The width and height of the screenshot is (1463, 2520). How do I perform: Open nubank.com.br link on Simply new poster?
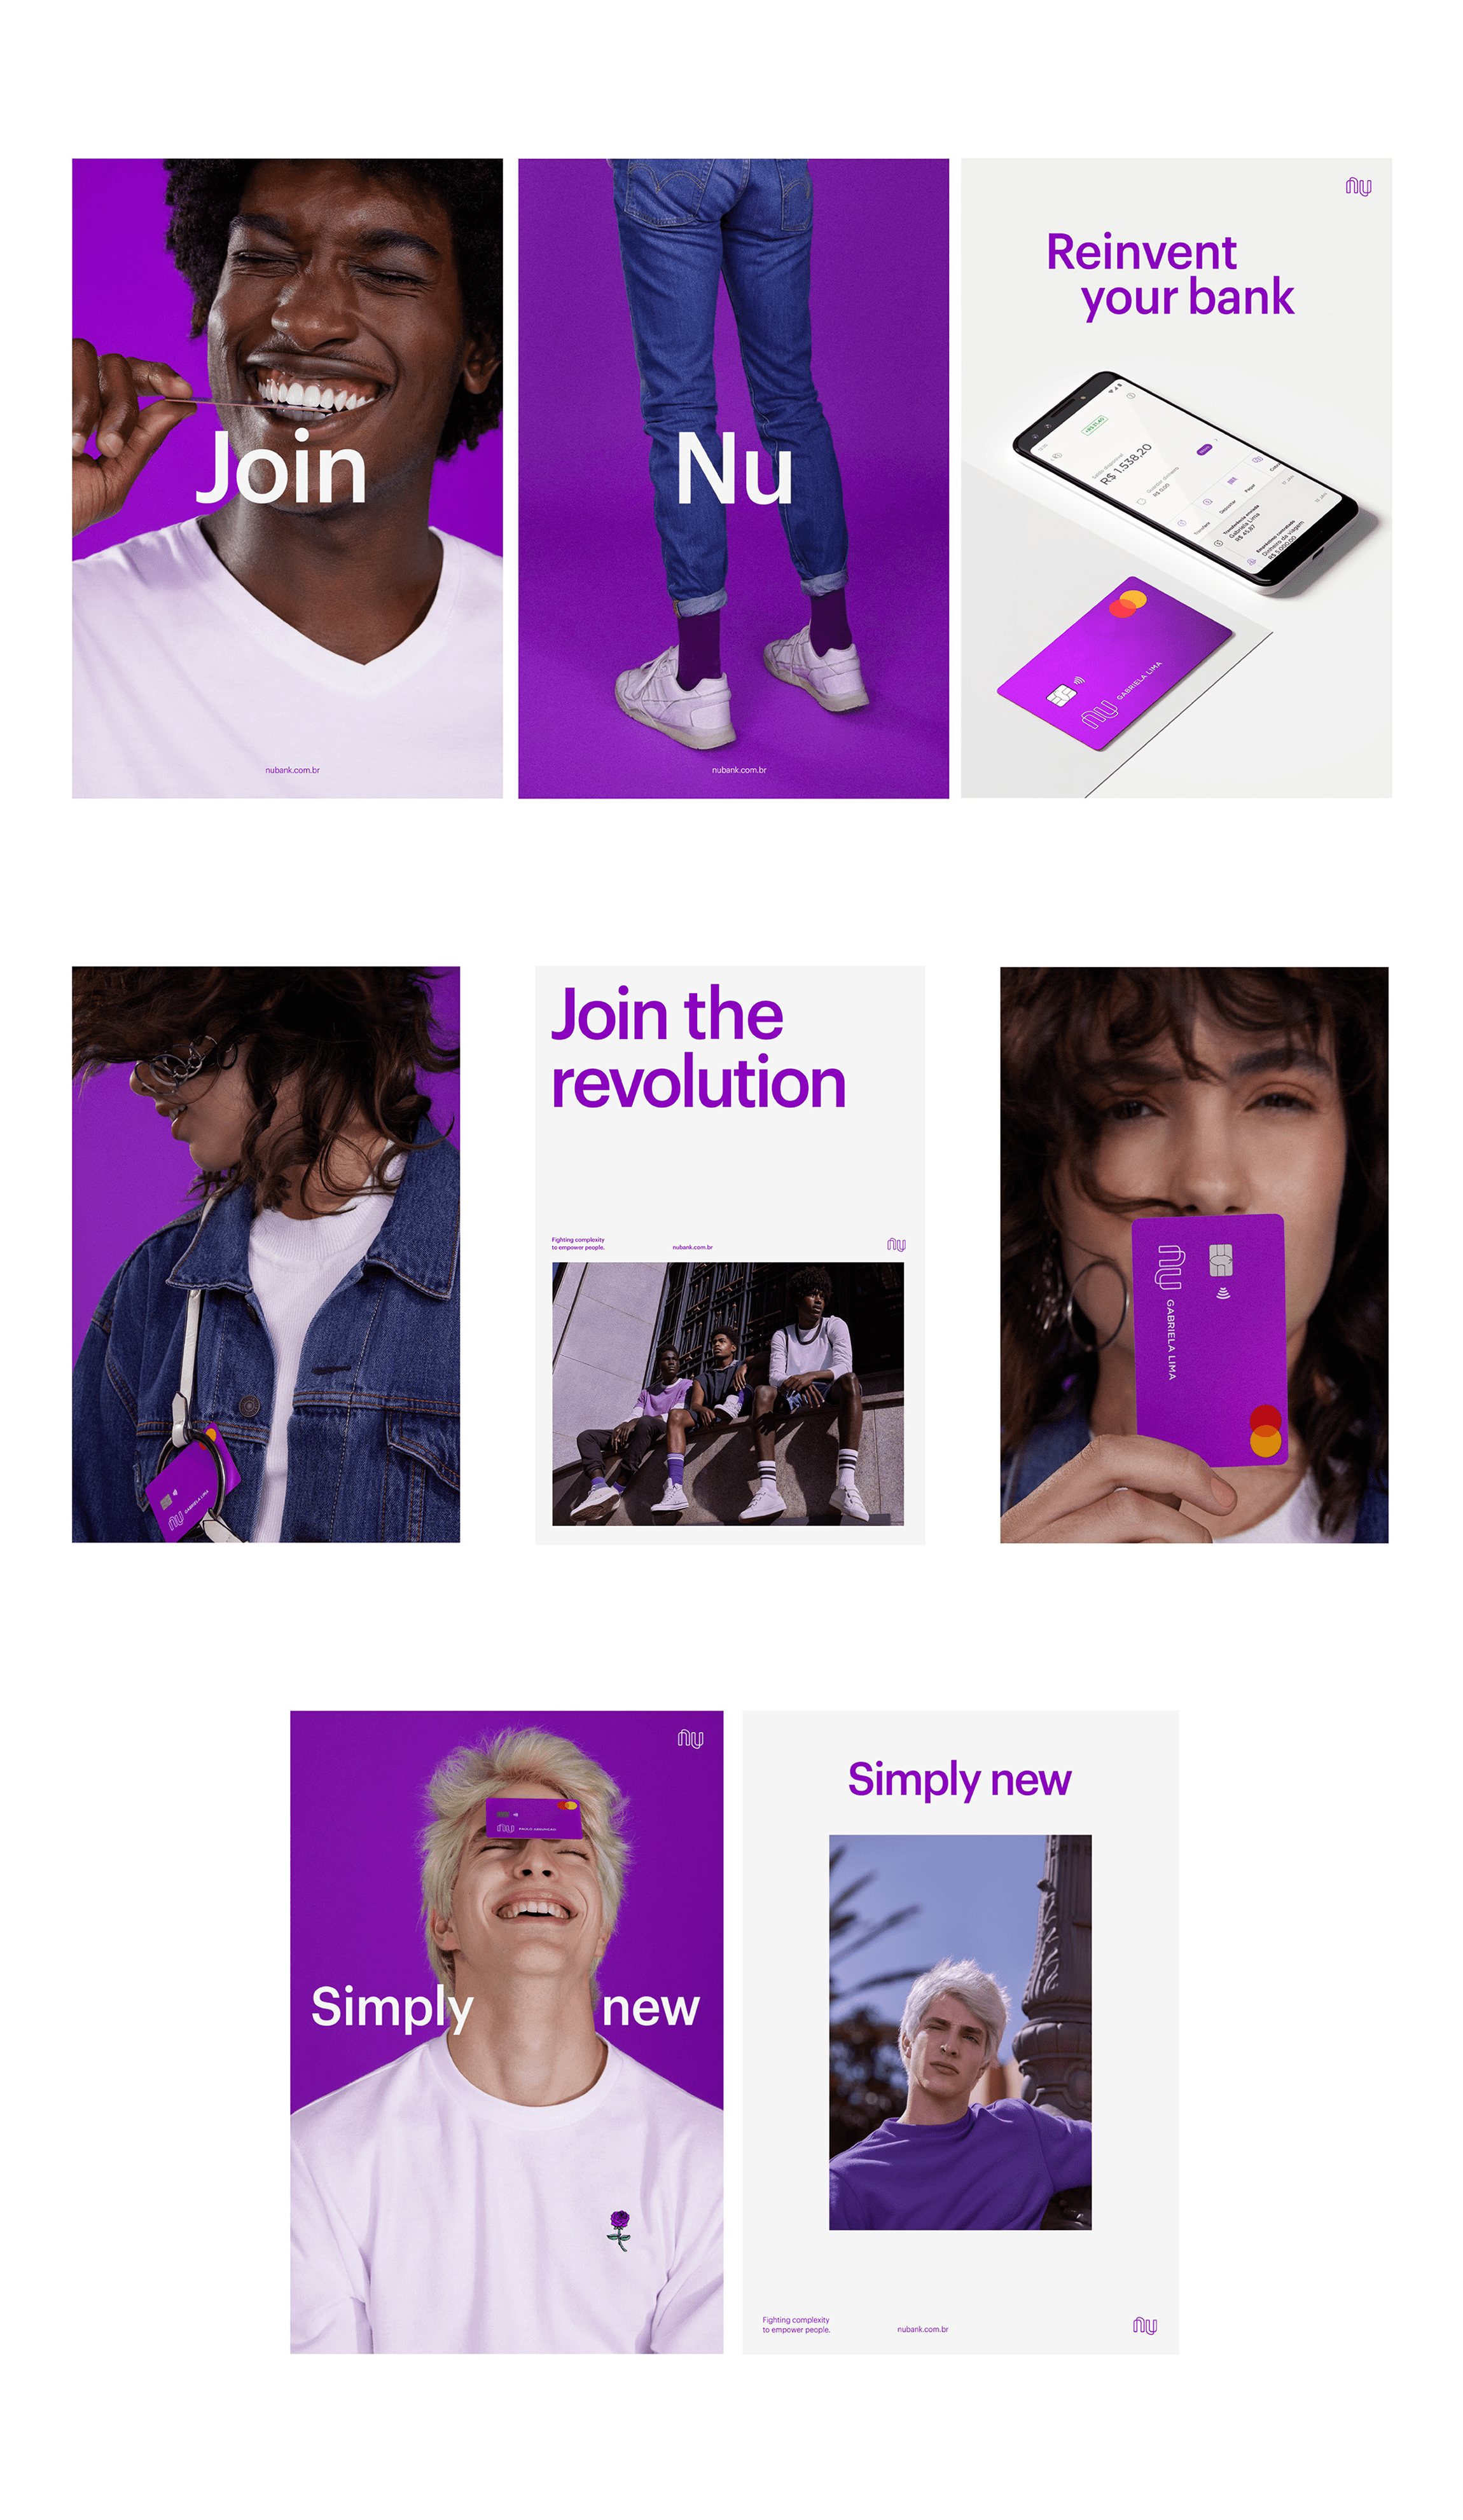922,2329
